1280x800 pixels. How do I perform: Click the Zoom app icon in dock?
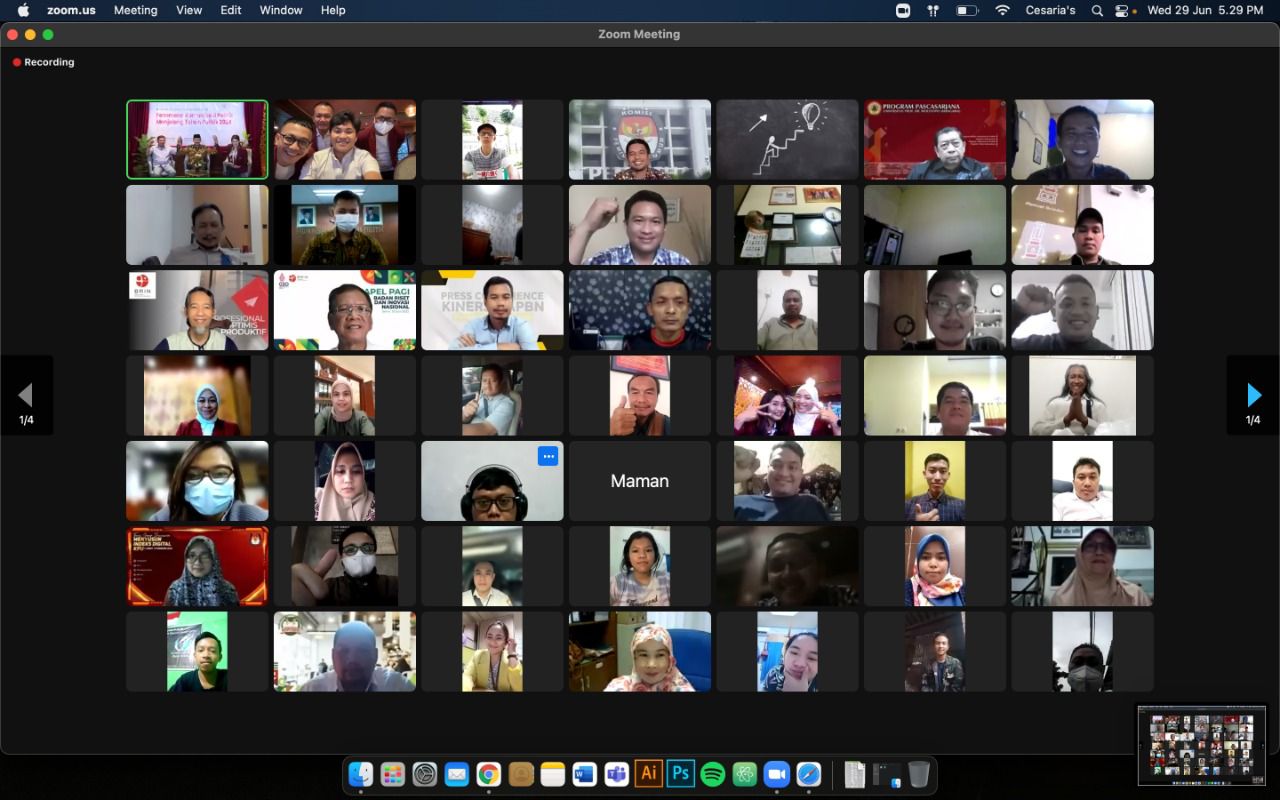tap(777, 774)
